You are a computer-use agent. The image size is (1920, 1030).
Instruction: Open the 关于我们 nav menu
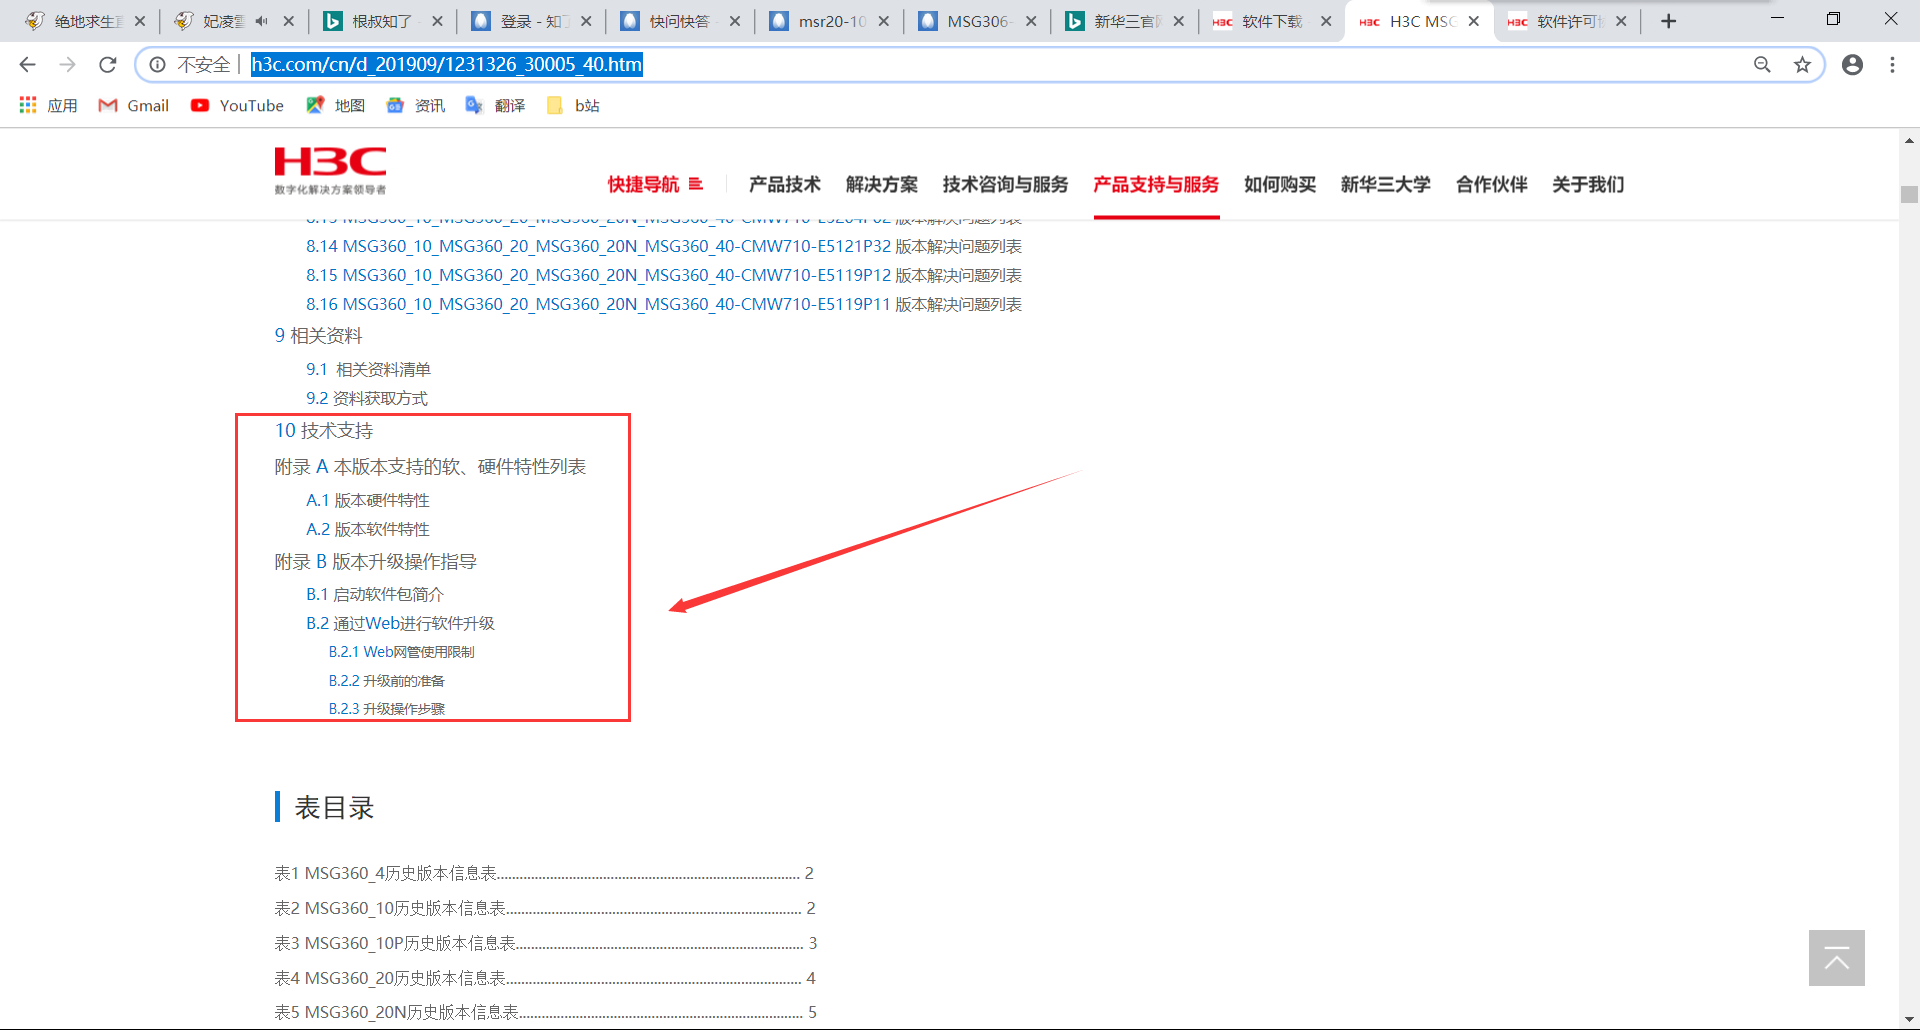point(1588,184)
